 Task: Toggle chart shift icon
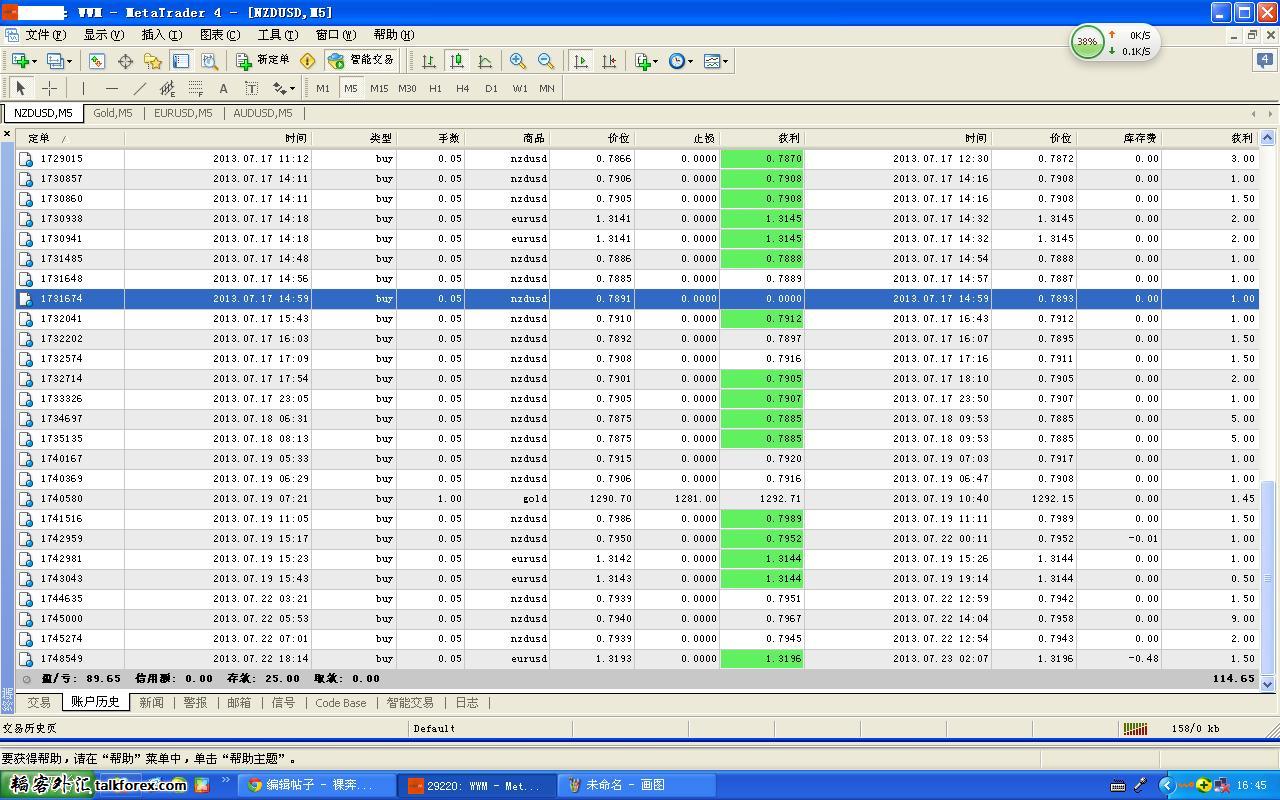click(x=609, y=61)
